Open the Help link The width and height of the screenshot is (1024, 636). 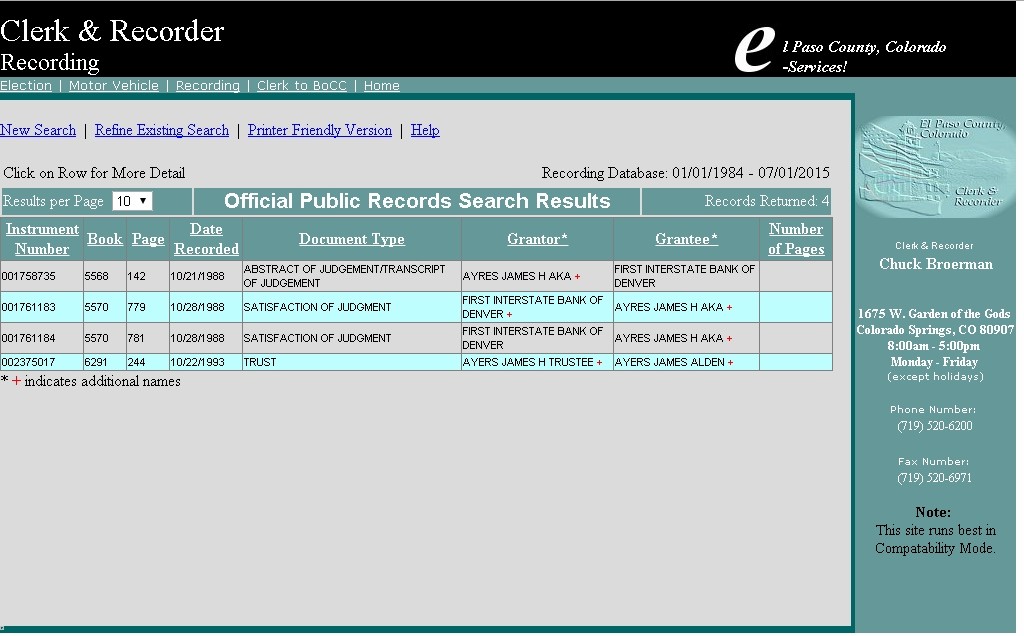point(425,130)
